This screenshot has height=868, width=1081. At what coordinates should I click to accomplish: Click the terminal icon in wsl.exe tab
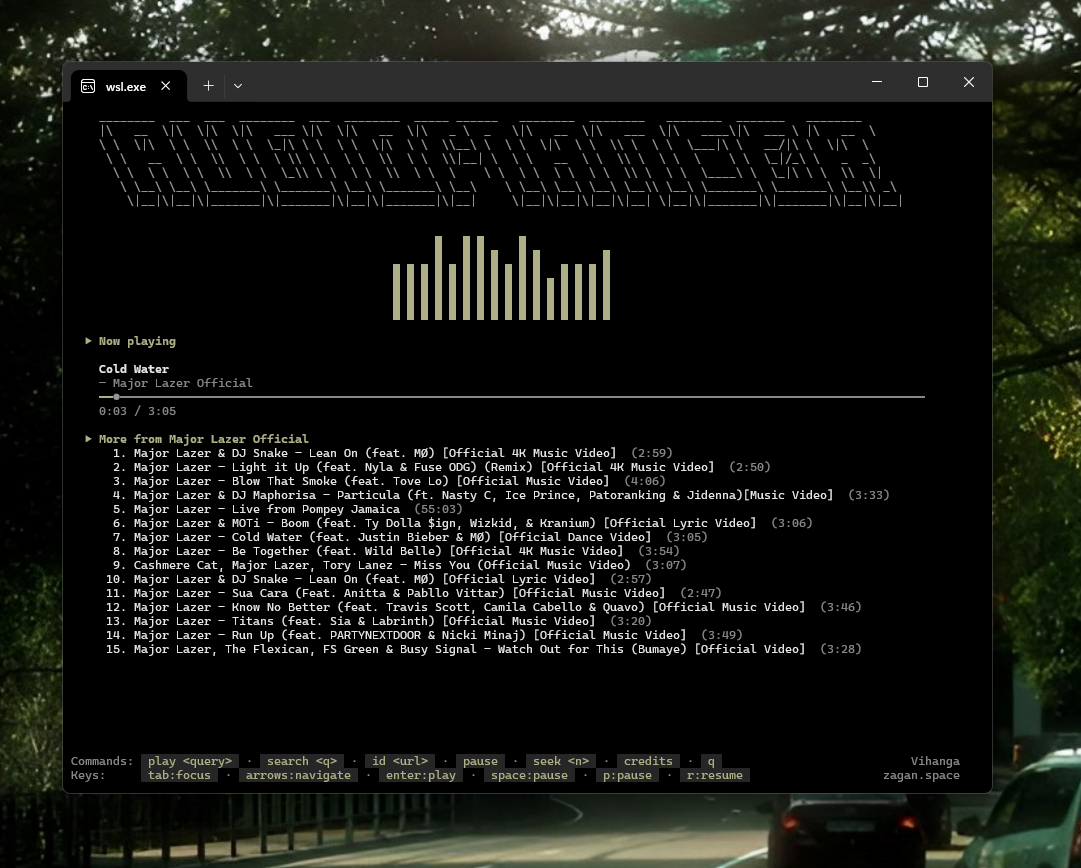point(88,86)
